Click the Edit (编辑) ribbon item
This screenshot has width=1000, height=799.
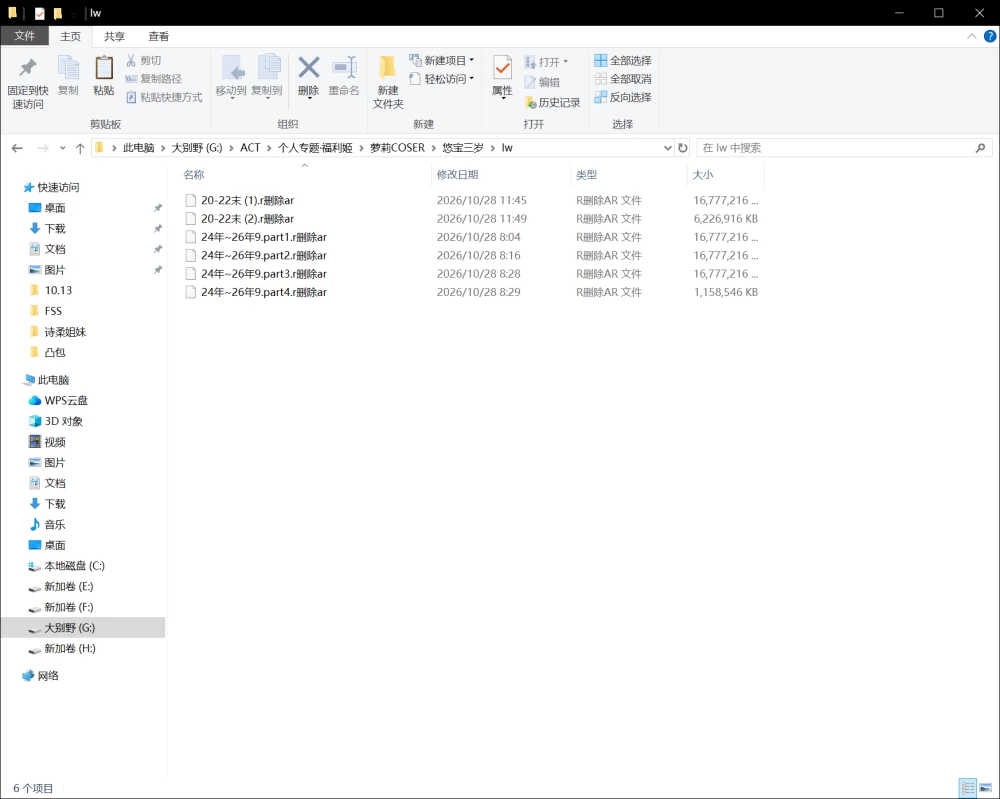tap(542, 82)
